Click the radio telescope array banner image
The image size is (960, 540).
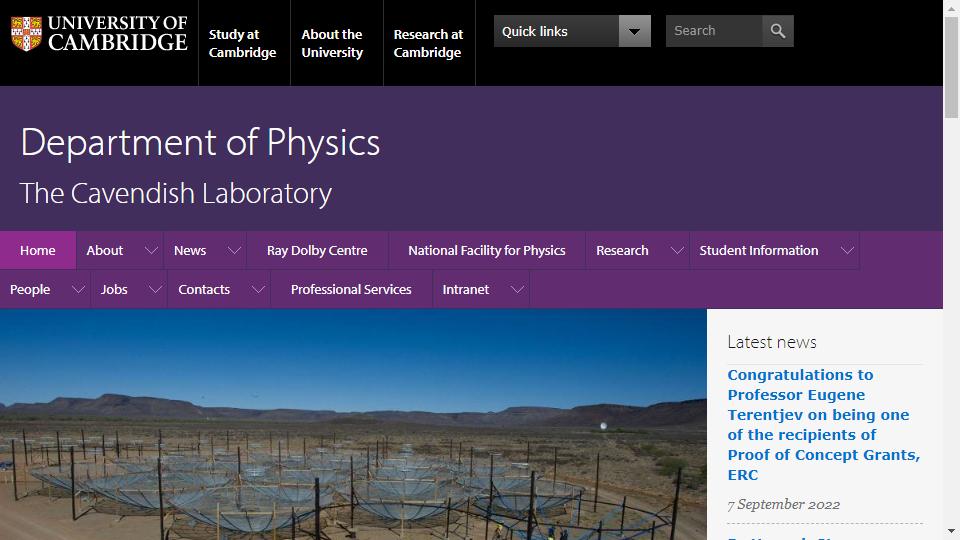353,424
